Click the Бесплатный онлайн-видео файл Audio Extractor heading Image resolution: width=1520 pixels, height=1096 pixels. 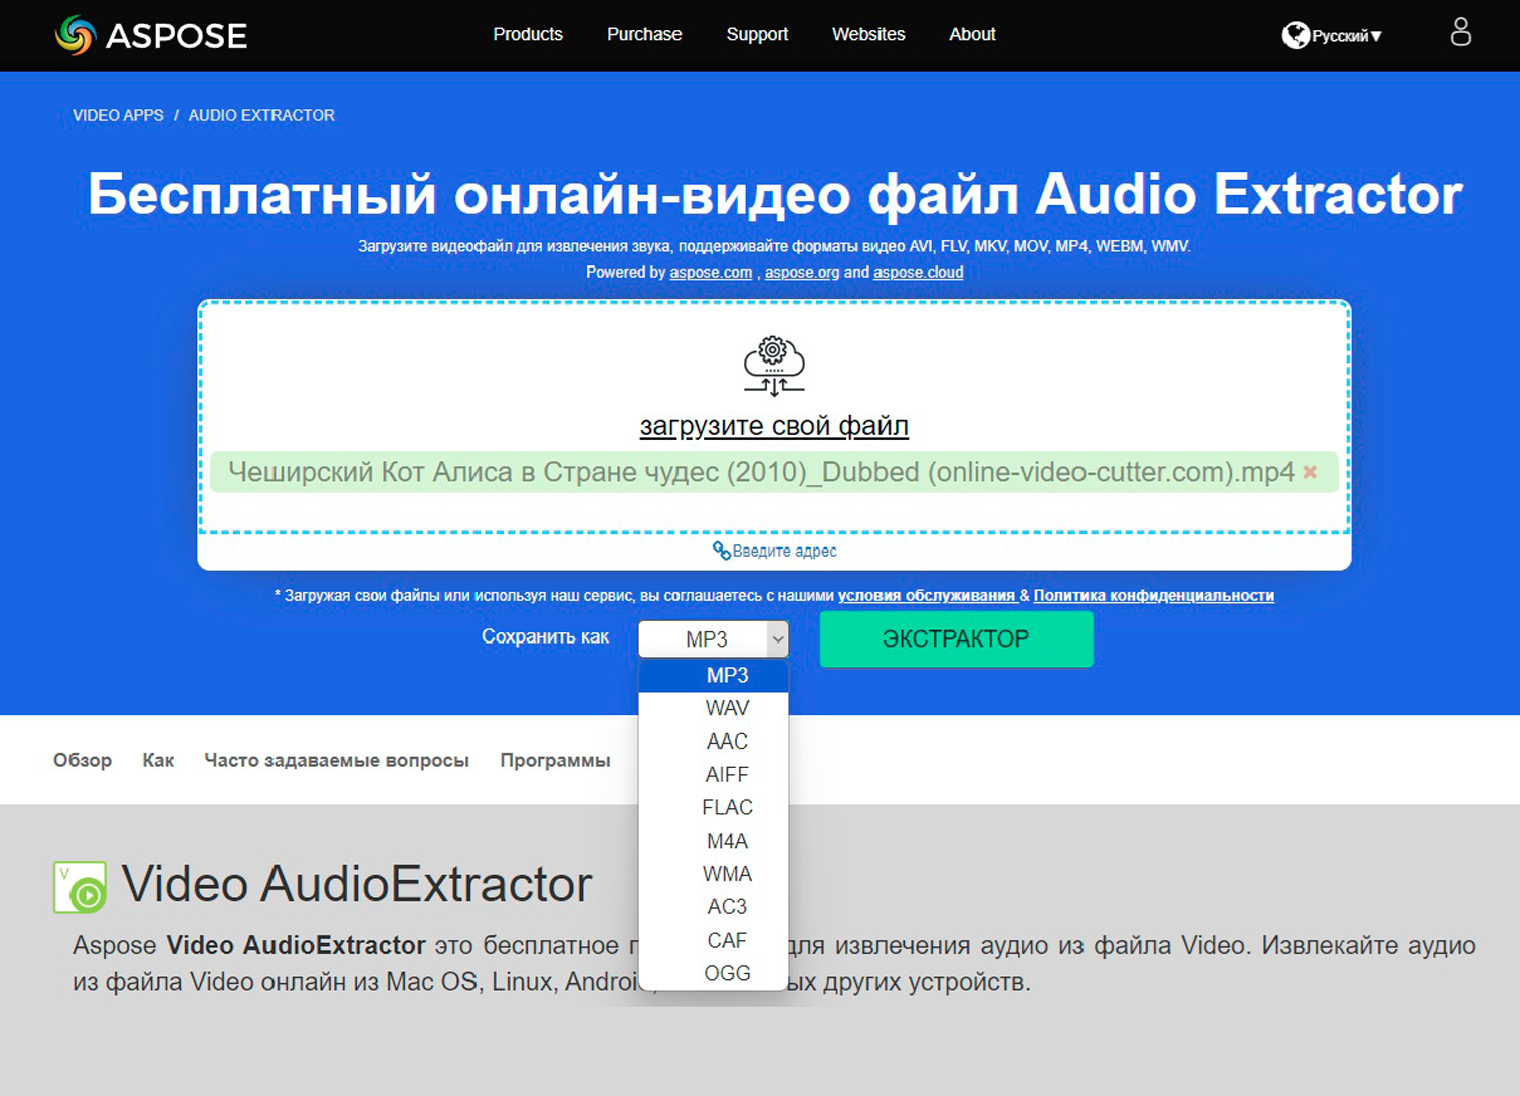[775, 194]
